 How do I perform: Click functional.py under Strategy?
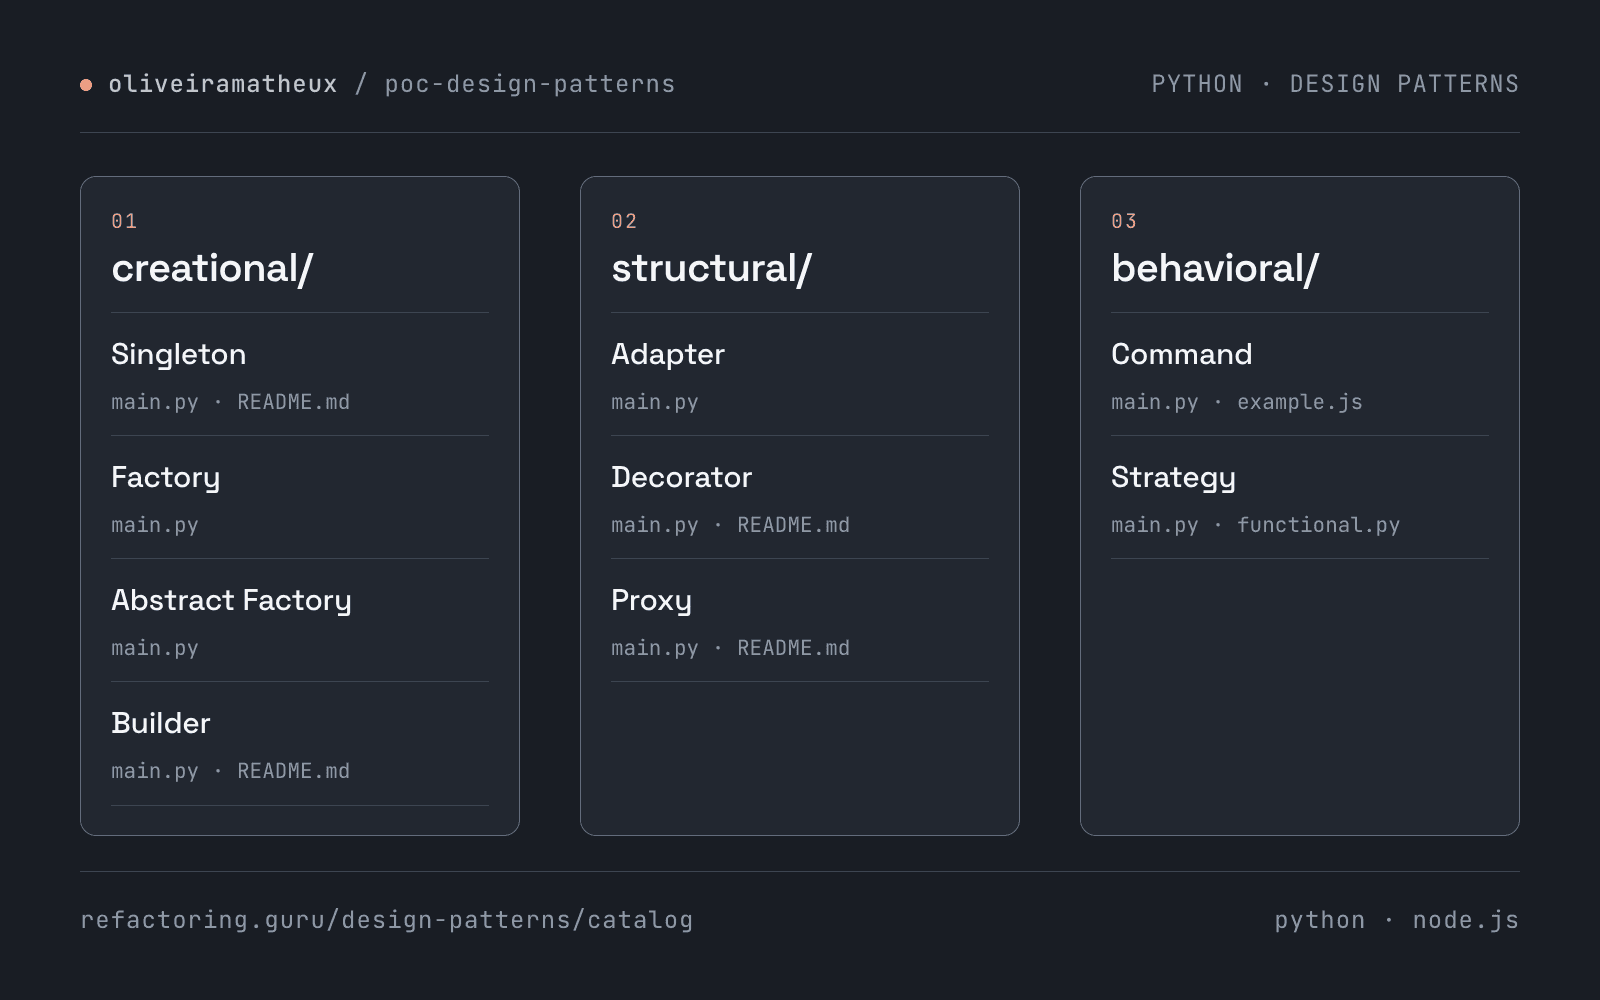tap(1318, 525)
